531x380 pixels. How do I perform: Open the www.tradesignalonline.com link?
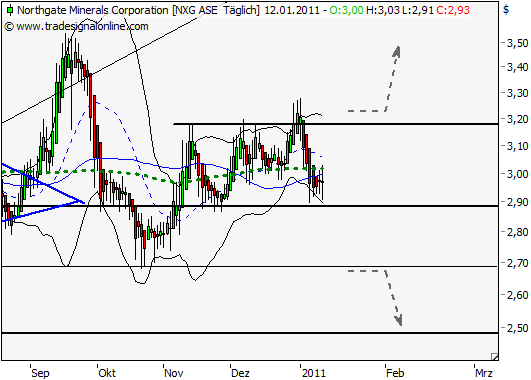point(82,26)
